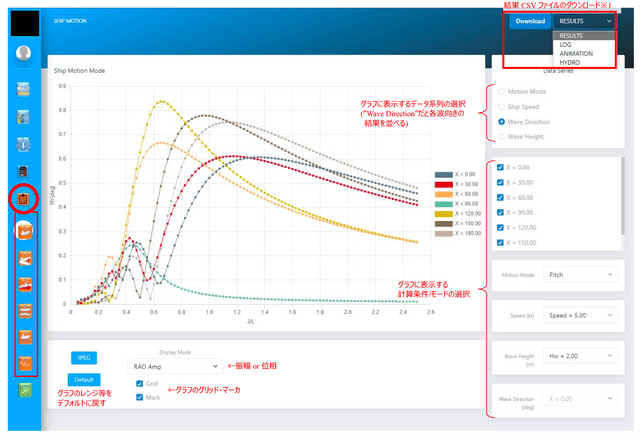Select the orange ship icon with white circle
Viewport: 640px width, 434px height.
24,231
